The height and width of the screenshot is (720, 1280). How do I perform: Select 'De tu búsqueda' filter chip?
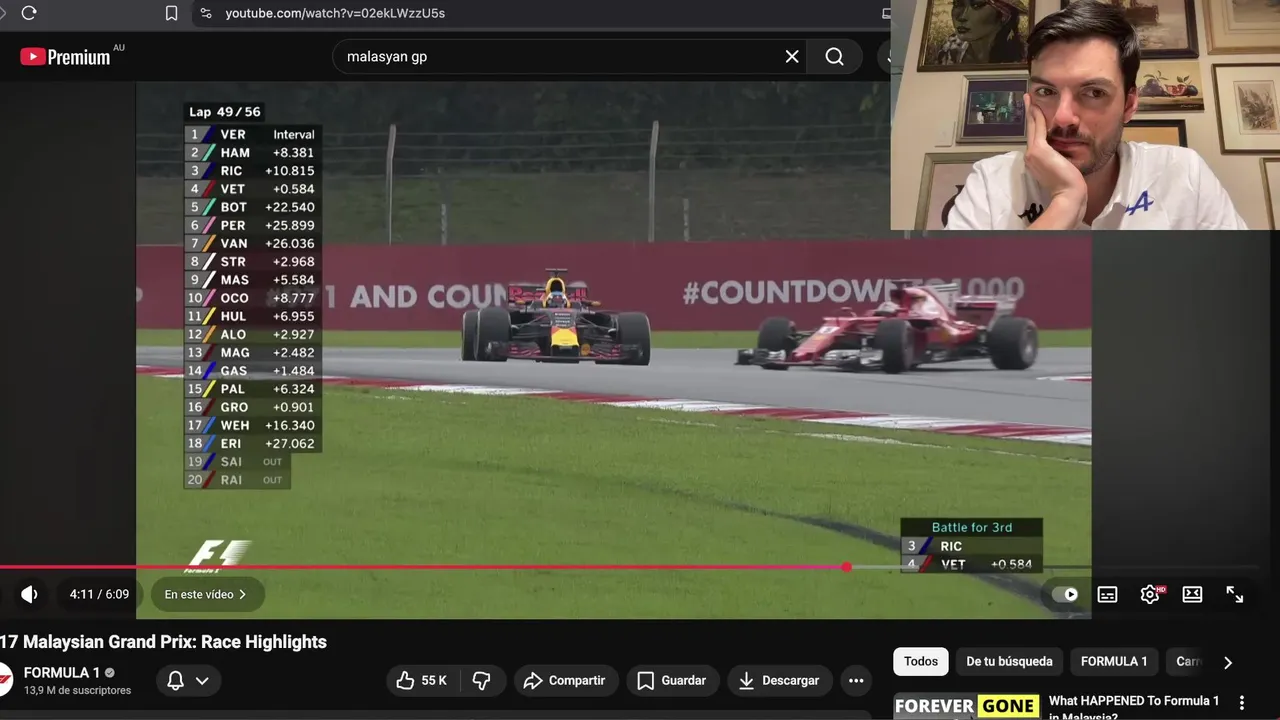(1009, 661)
